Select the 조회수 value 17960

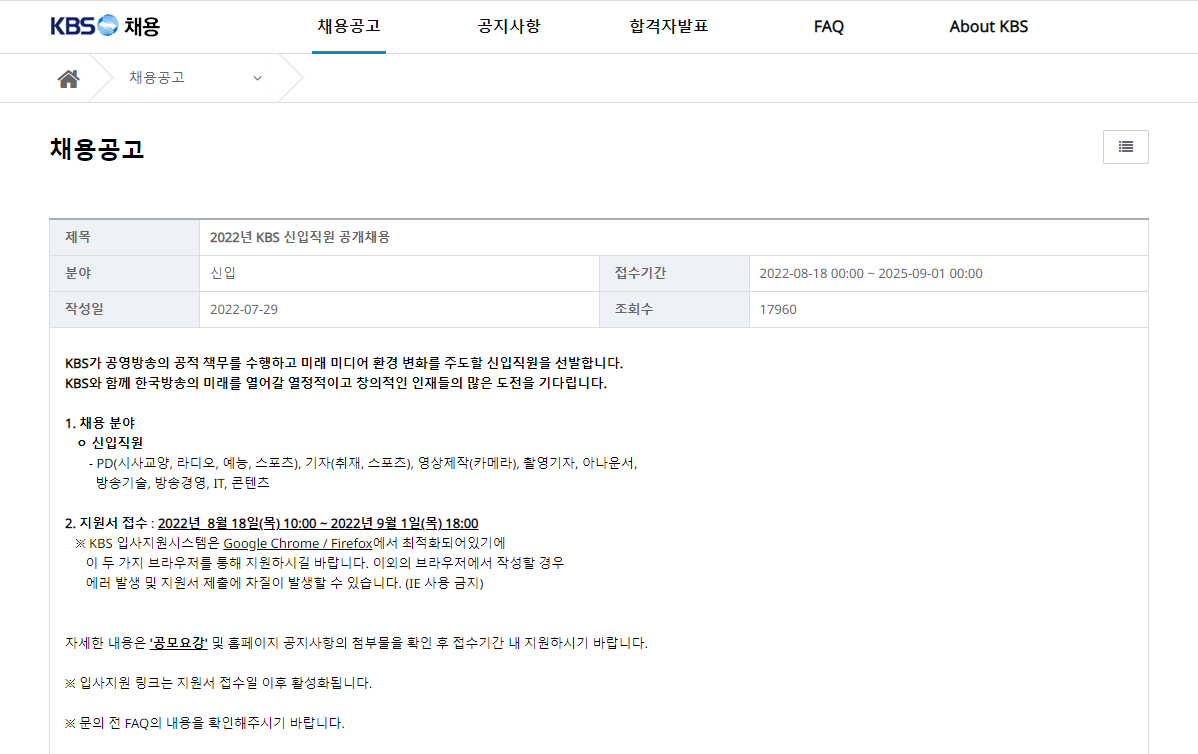(x=777, y=310)
